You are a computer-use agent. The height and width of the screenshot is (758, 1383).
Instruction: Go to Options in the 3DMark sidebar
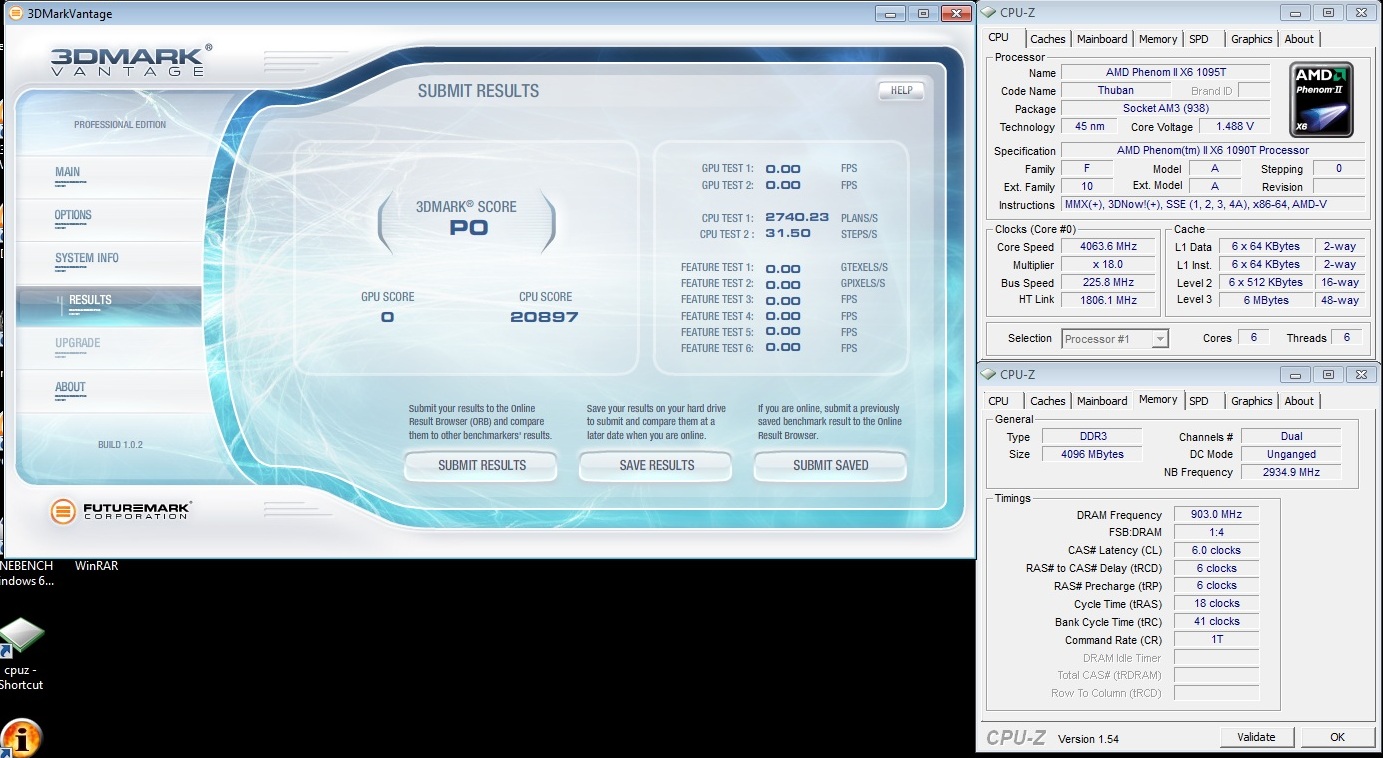point(73,216)
